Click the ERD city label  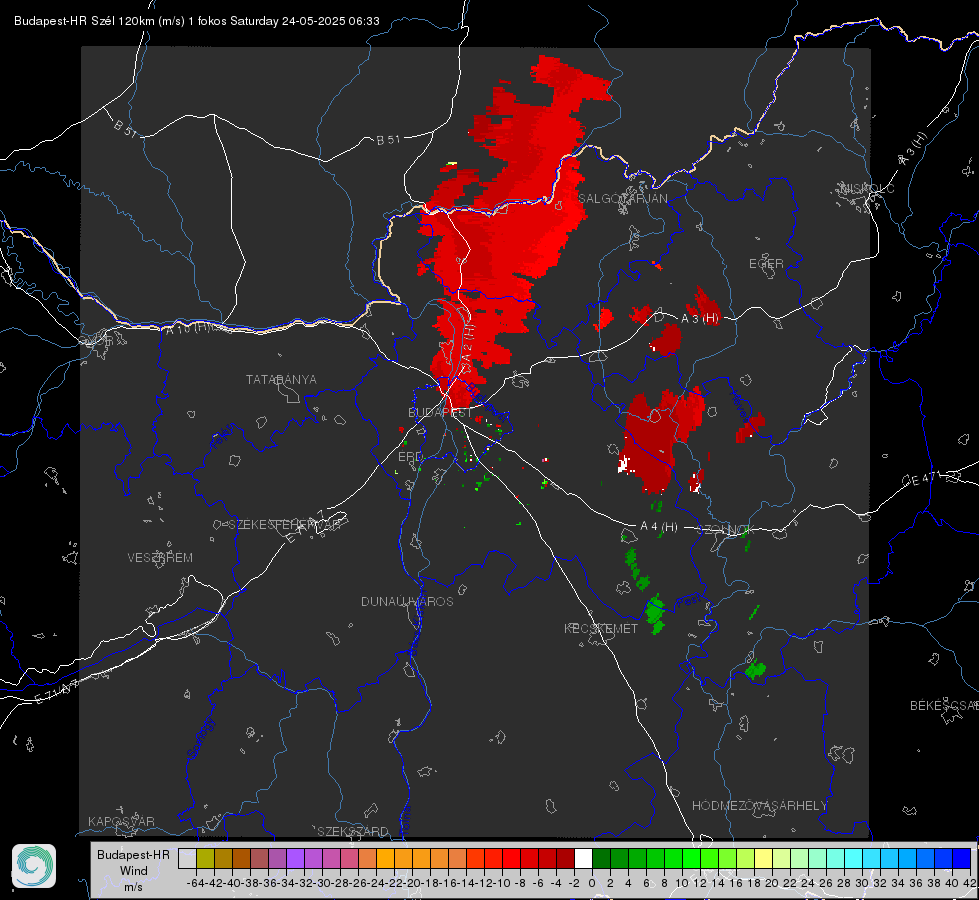(410, 457)
